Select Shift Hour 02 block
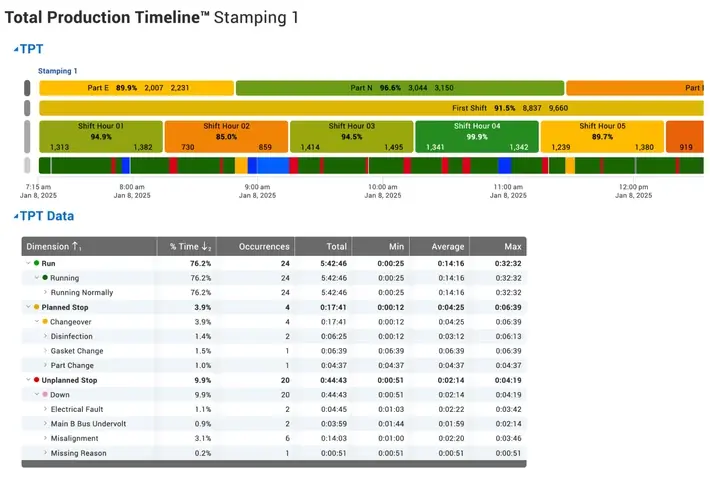This screenshot has width=710, height=486. coord(226,136)
